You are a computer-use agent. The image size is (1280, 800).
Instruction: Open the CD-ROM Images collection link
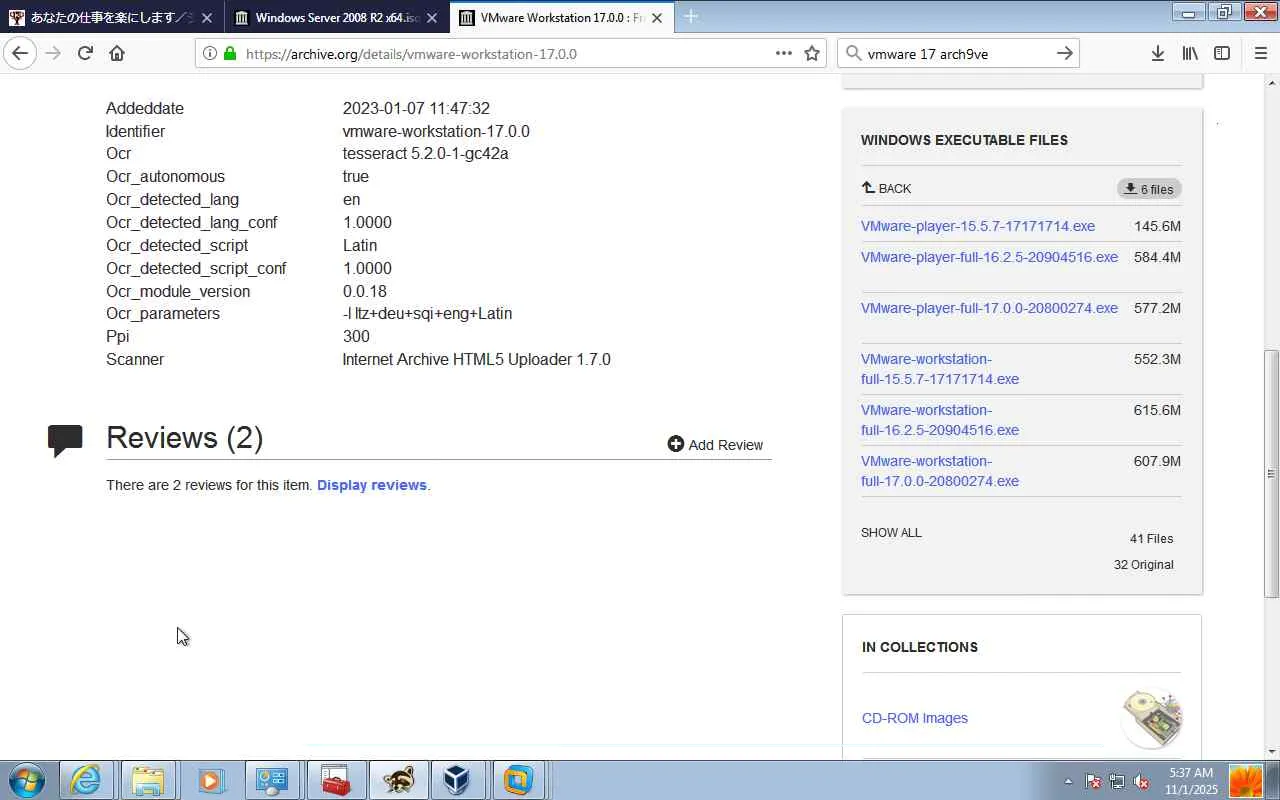pyautogui.click(x=915, y=718)
